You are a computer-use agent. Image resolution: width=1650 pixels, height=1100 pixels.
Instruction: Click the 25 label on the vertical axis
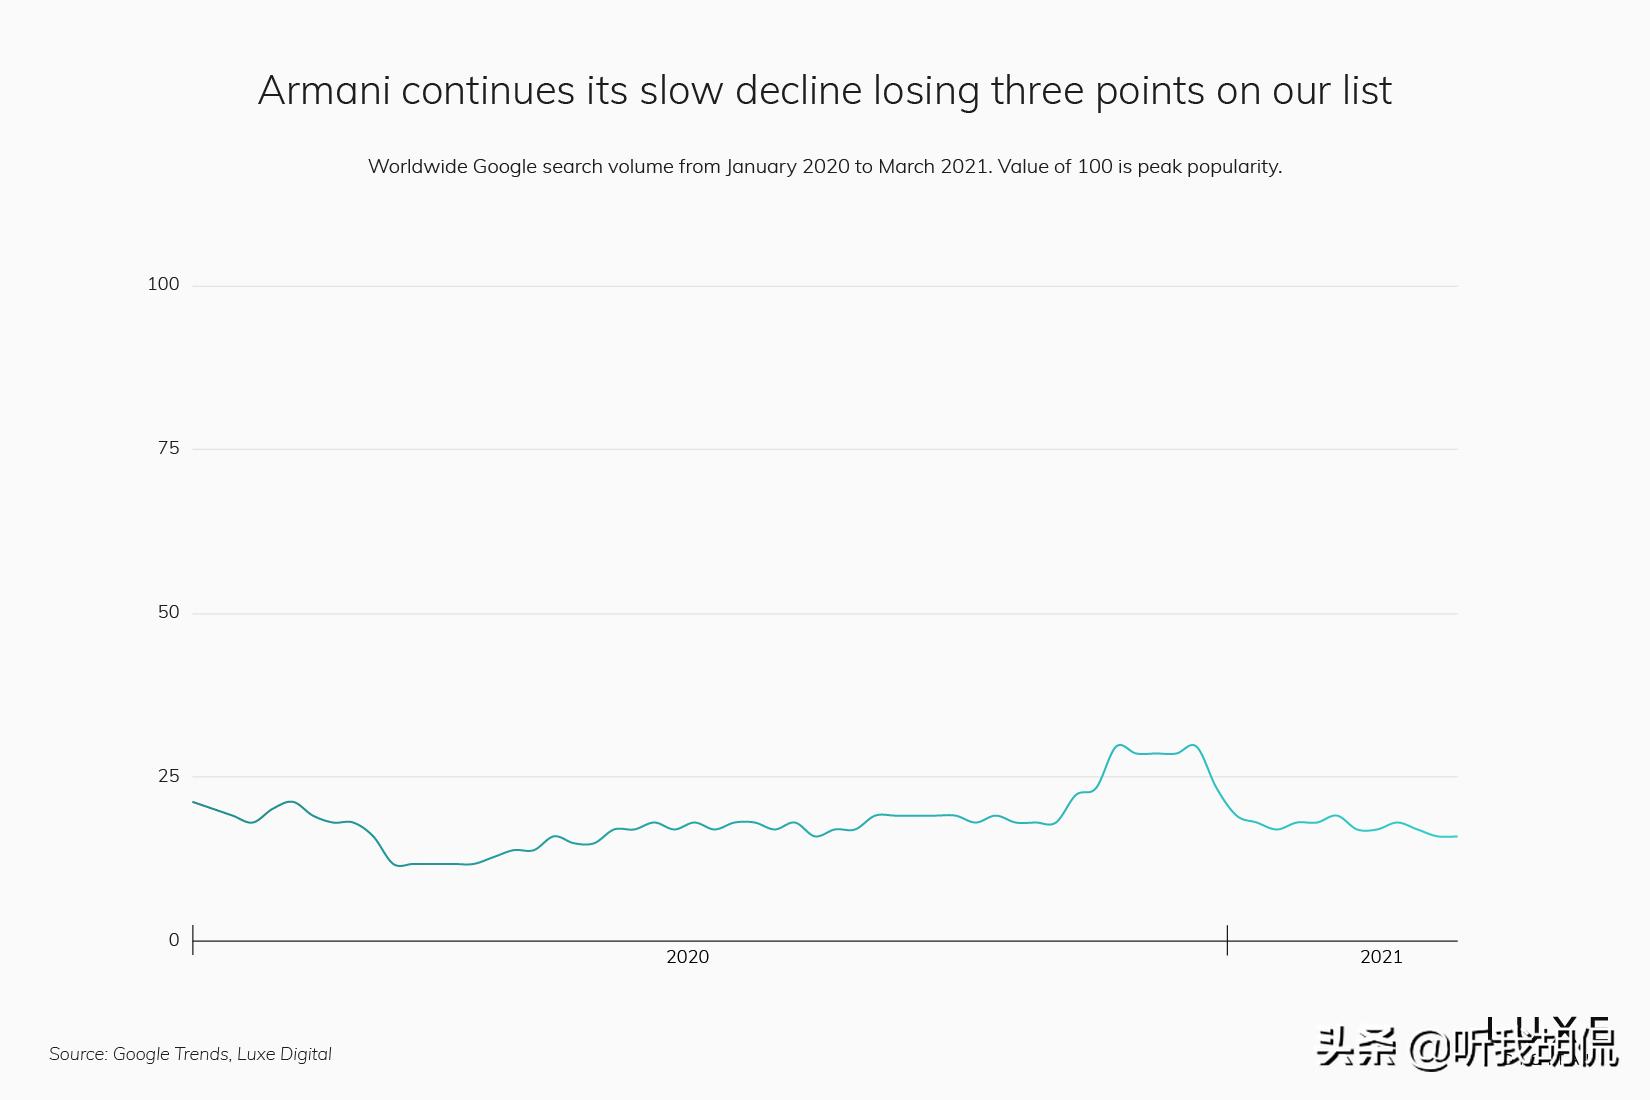pos(168,777)
